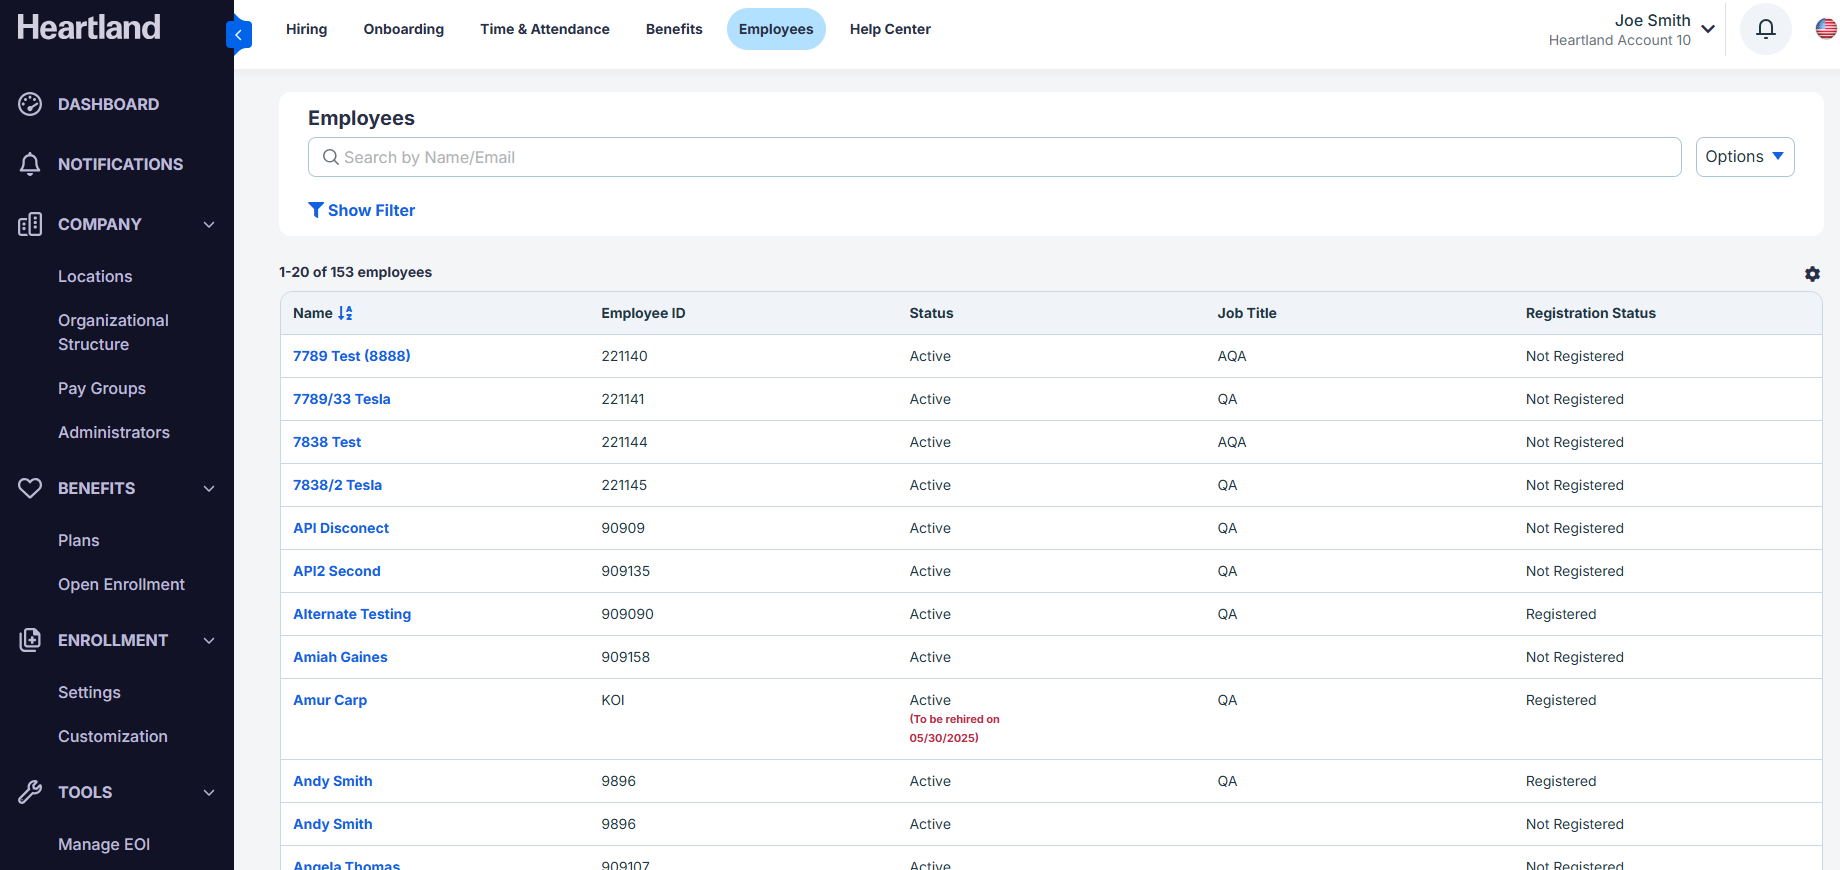The height and width of the screenshot is (870, 1840).
Task: Click the Employee ID column header
Action: click(643, 313)
